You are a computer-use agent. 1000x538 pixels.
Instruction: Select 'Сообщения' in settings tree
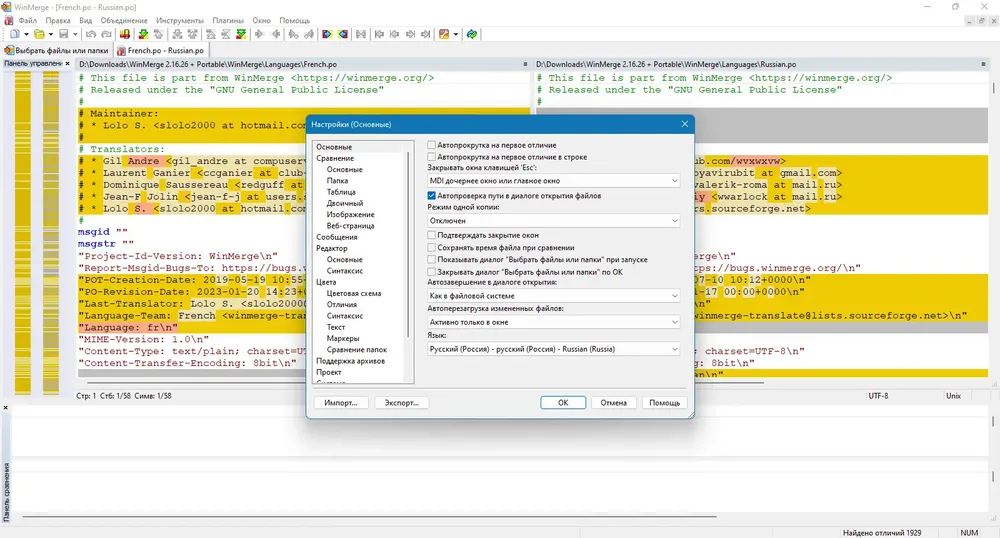[337, 237]
